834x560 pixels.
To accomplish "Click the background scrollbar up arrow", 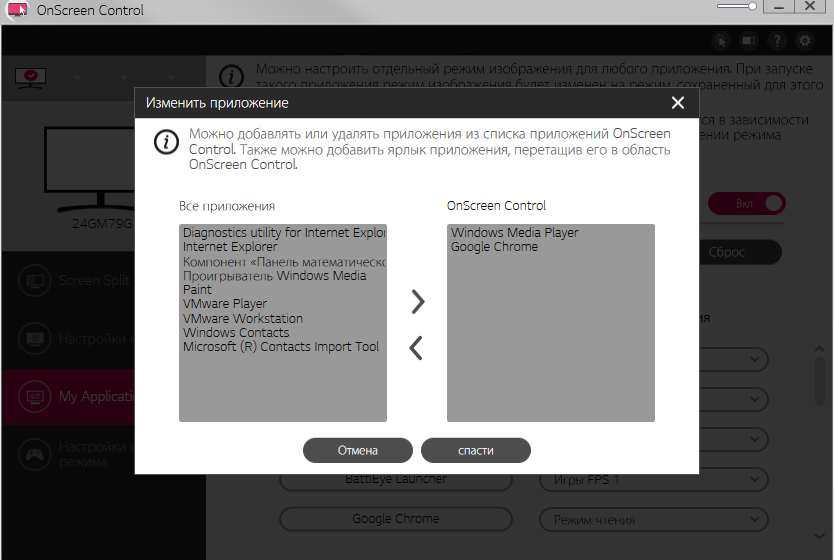I will pyautogui.click(x=820, y=349).
